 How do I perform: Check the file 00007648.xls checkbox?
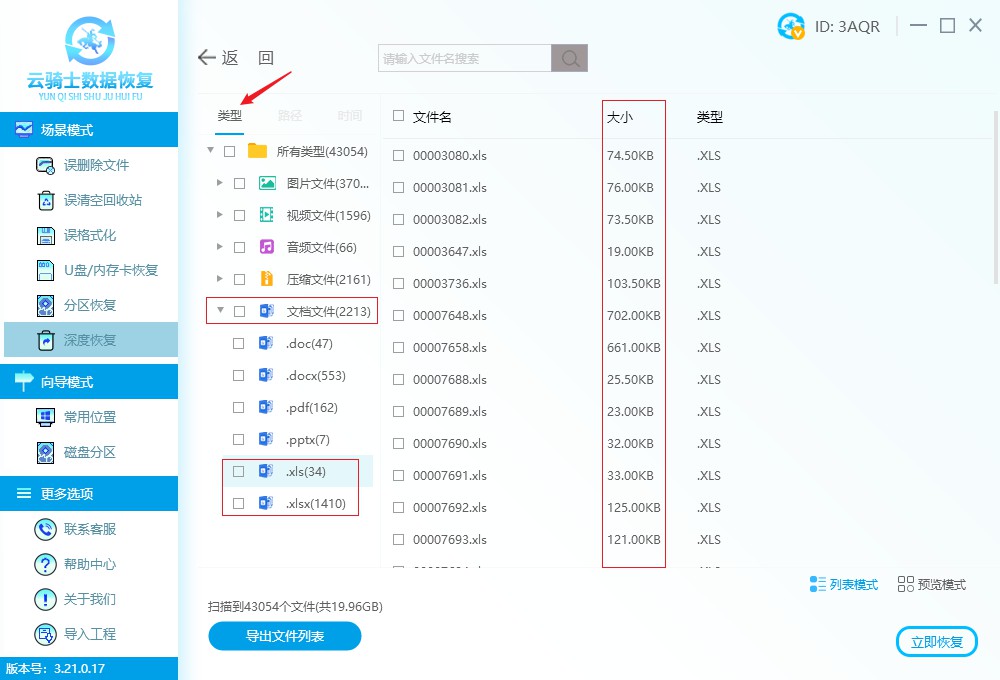pos(399,315)
